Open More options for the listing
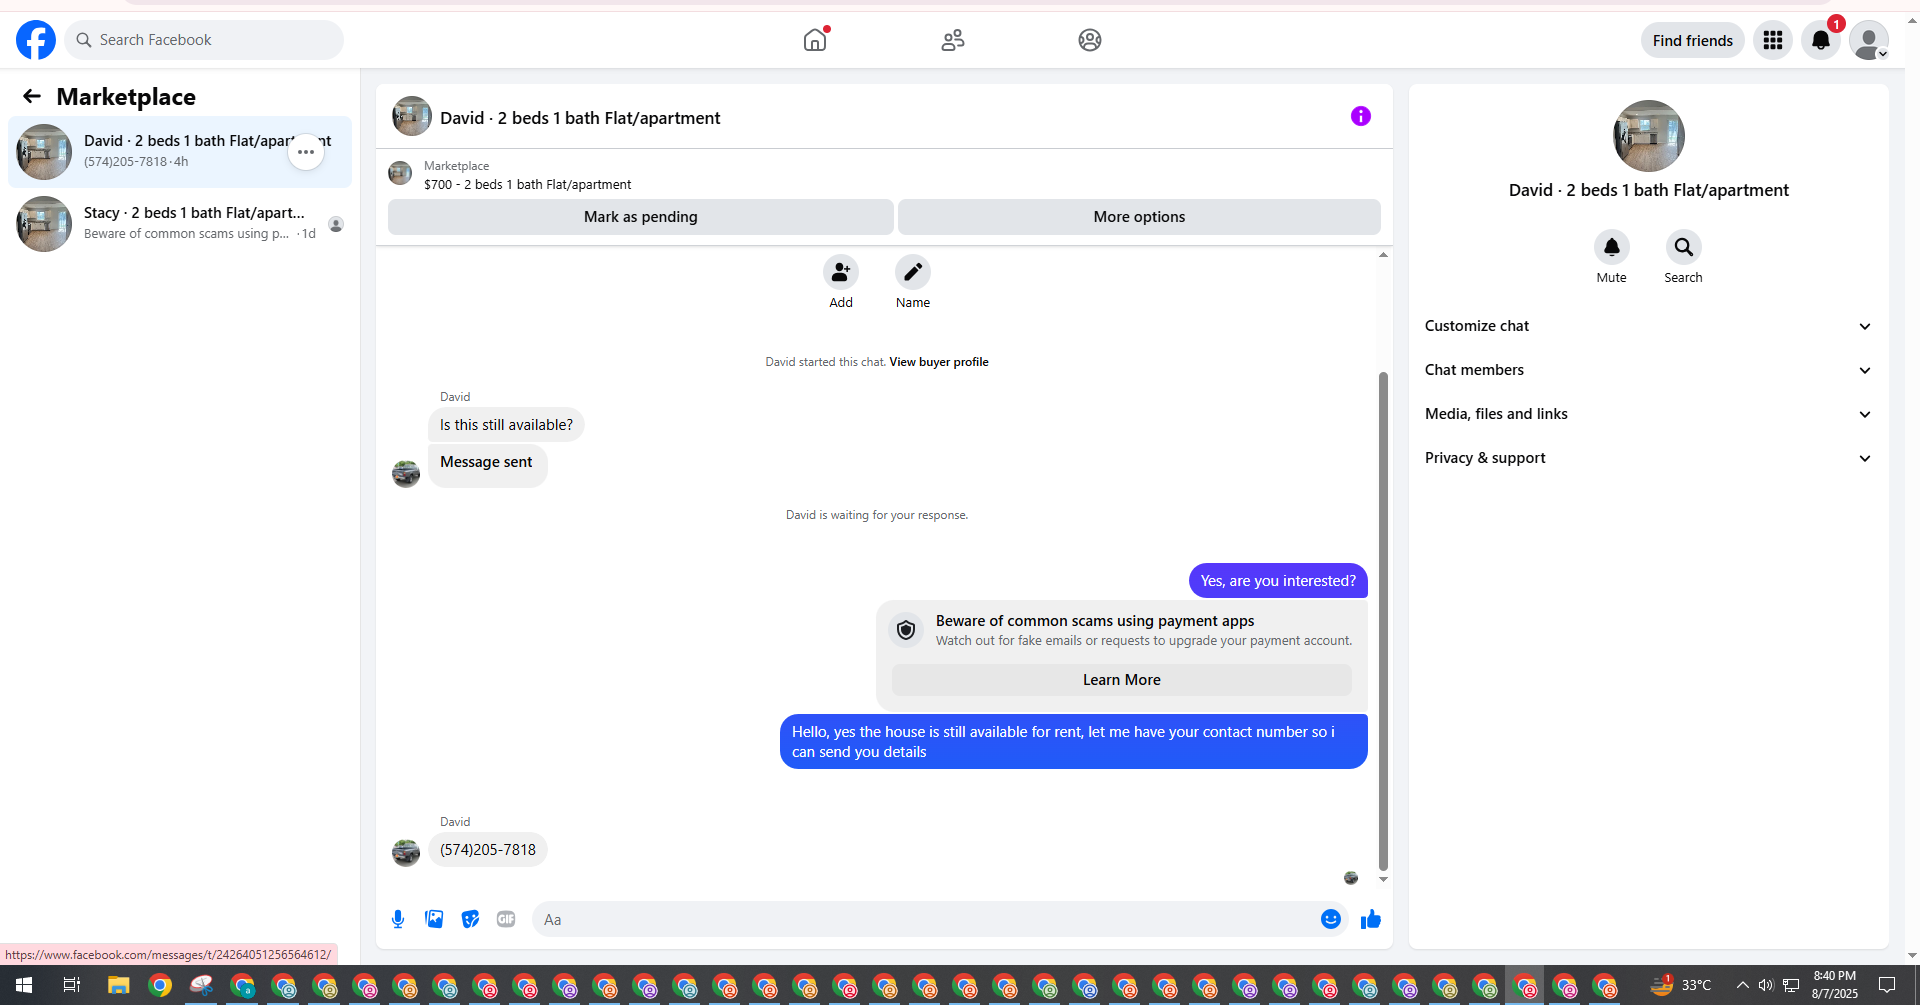The height and width of the screenshot is (1005, 1920). (1139, 217)
